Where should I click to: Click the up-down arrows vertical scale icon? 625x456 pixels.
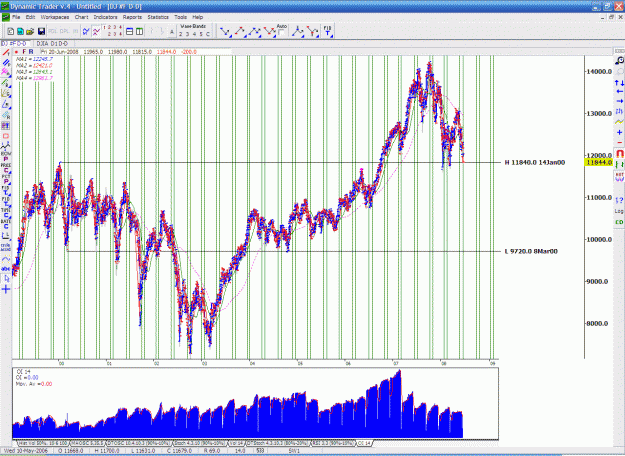619,83
